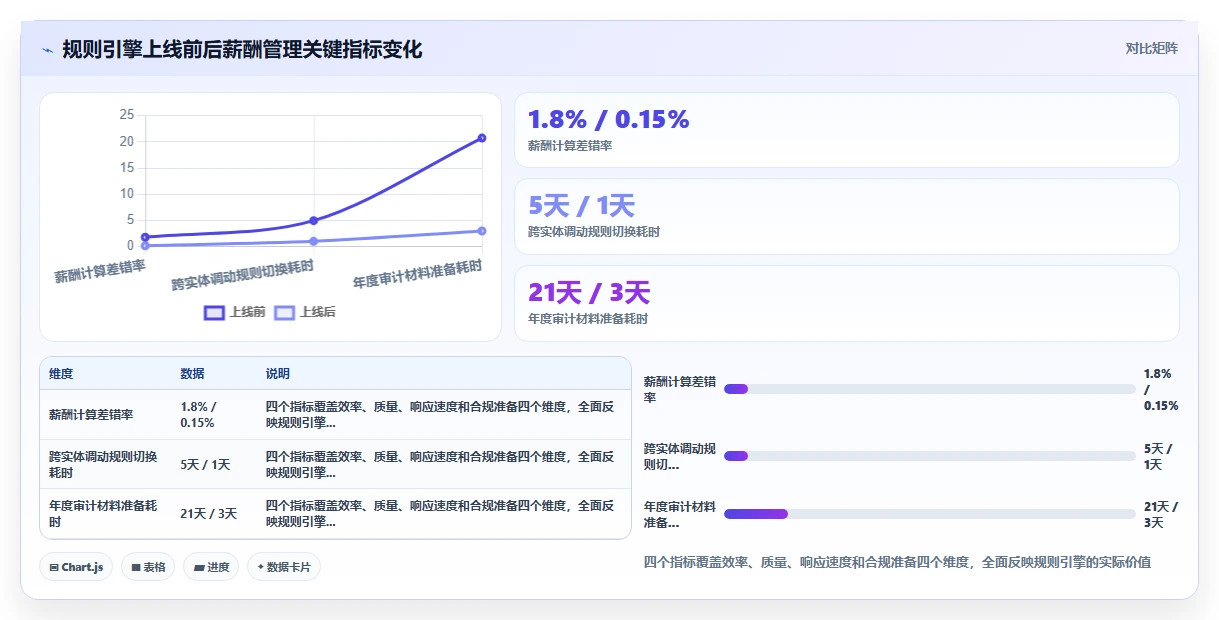The width and height of the screenshot is (1219, 620).
Task: Click the 上线前 legend color box
Action: [x=214, y=312]
